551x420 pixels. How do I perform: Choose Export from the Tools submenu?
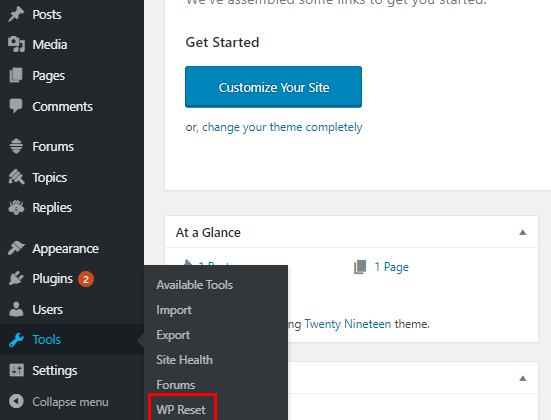tap(173, 335)
